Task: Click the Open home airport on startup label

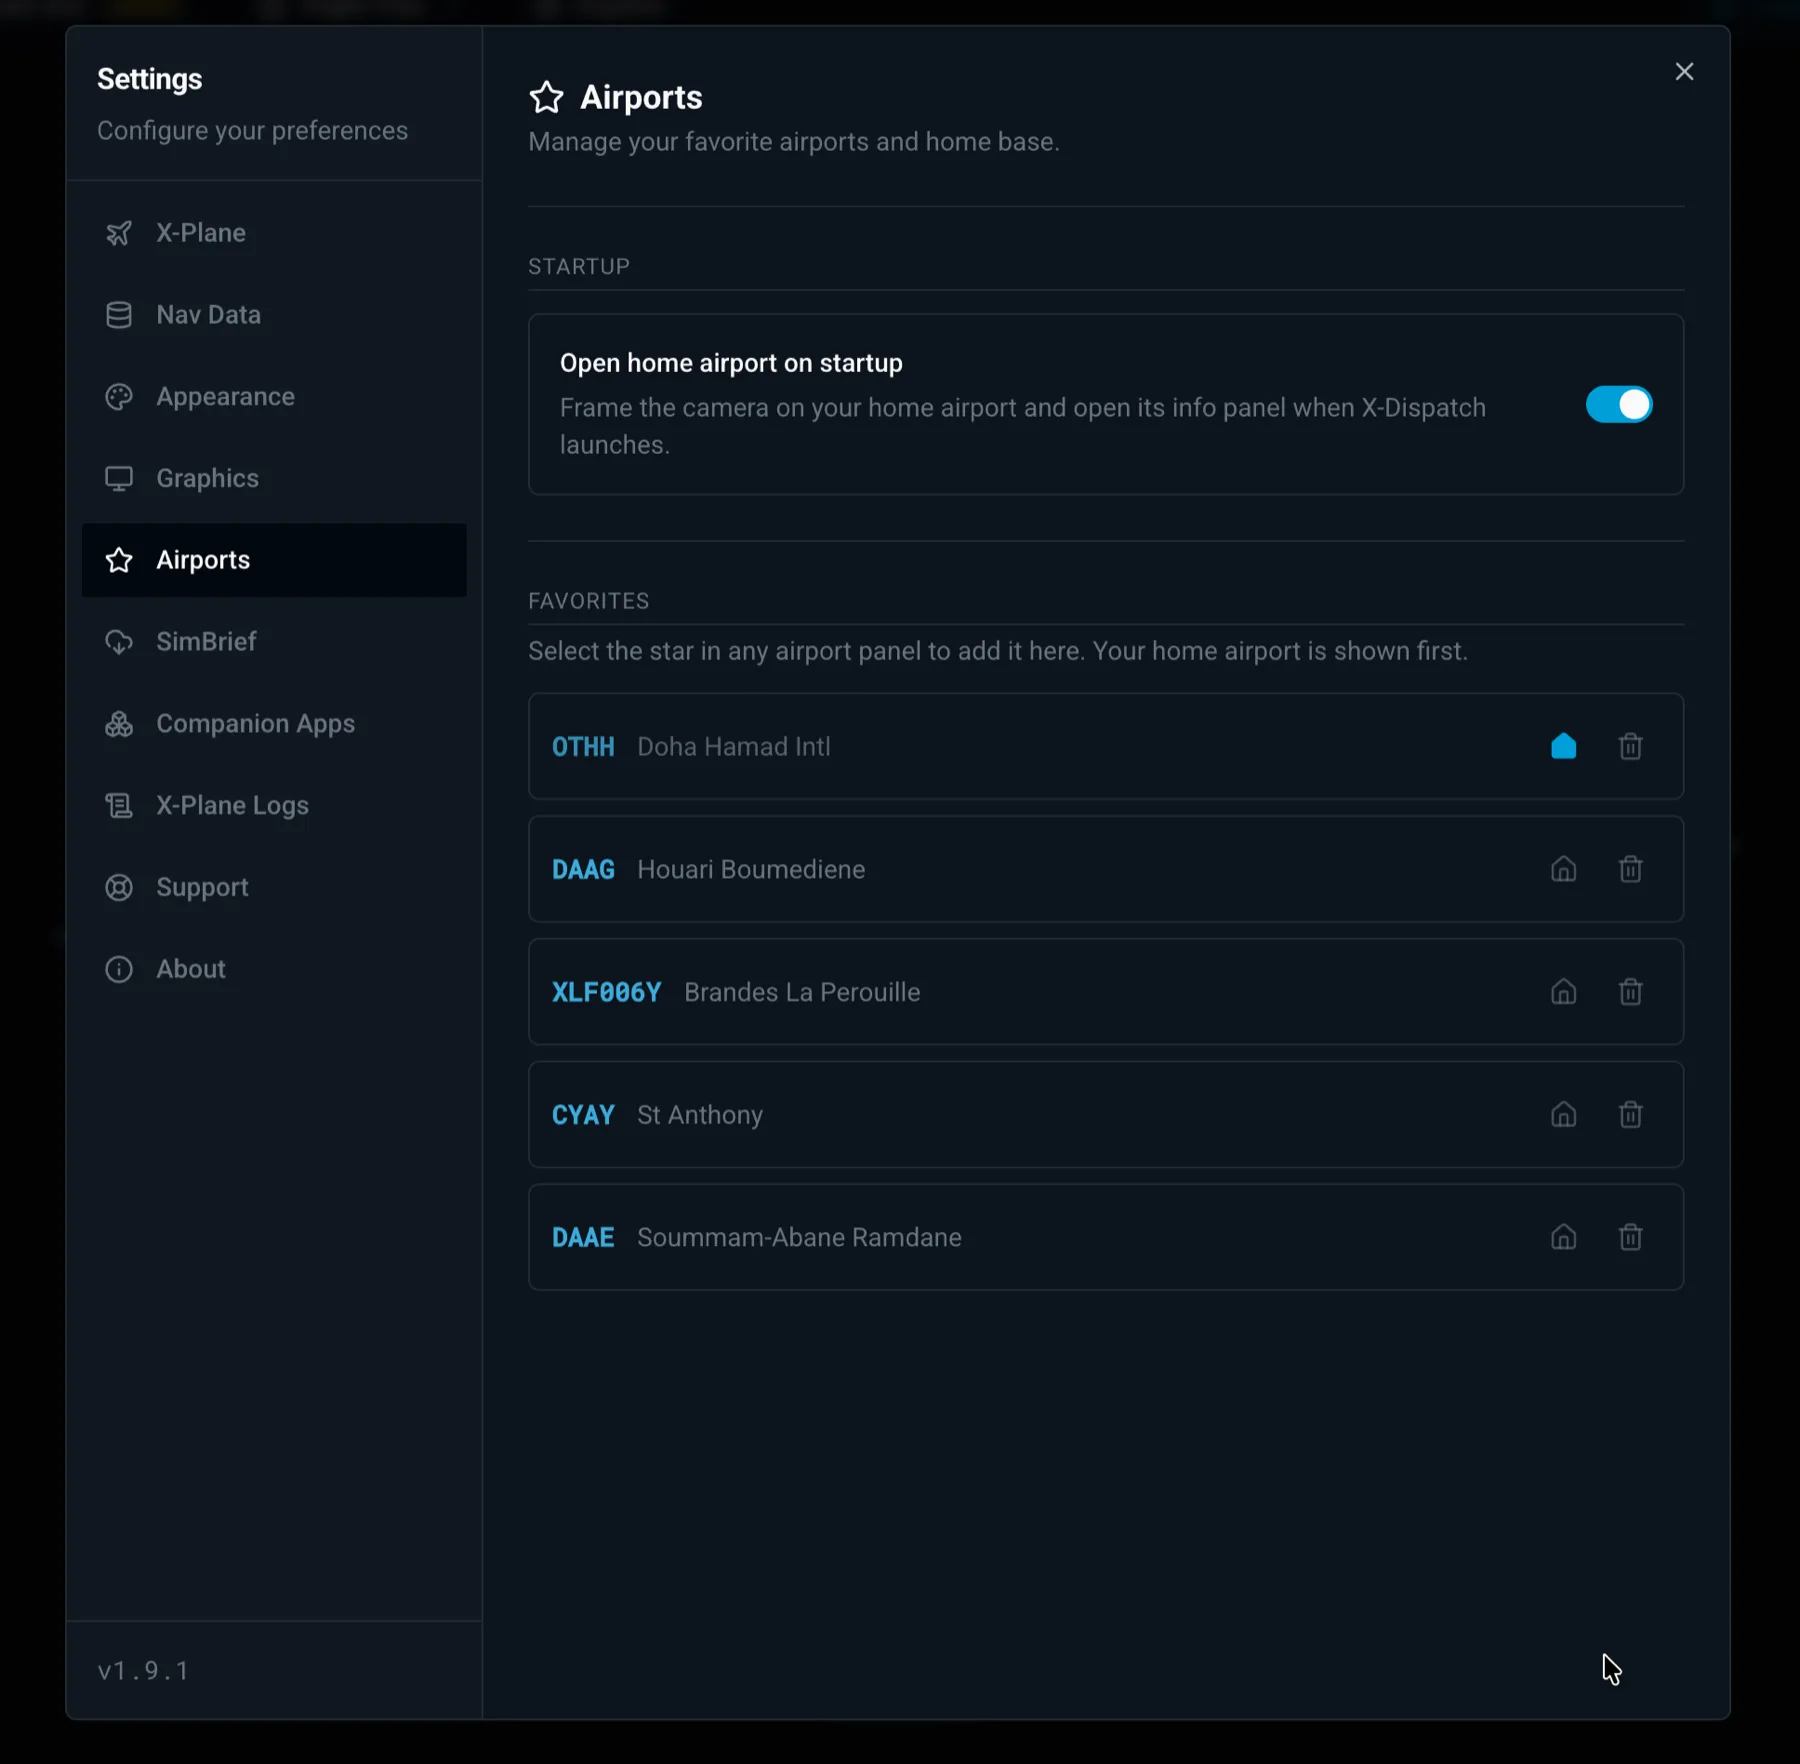Action: pyautogui.click(x=731, y=363)
